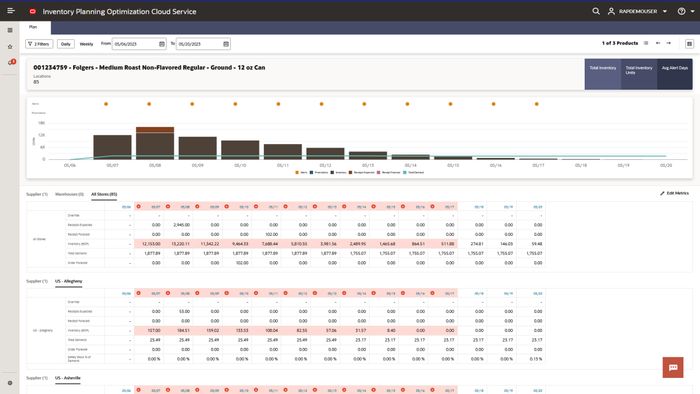Open the 2 Filters button
The height and width of the screenshot is (394, 700).
tap(39, 44)
